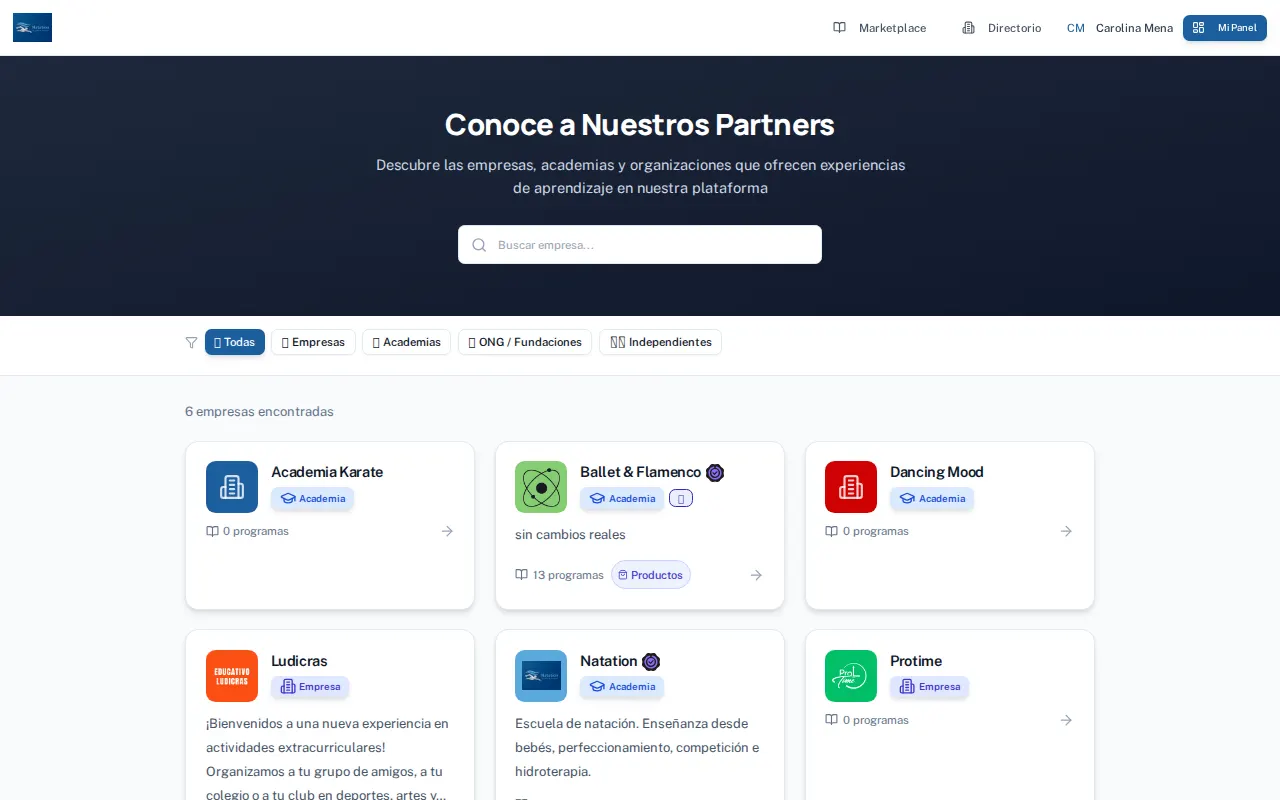Click the '13 programas' label
The height and width of the screenshot is (800, 1280).
[568, 575]
